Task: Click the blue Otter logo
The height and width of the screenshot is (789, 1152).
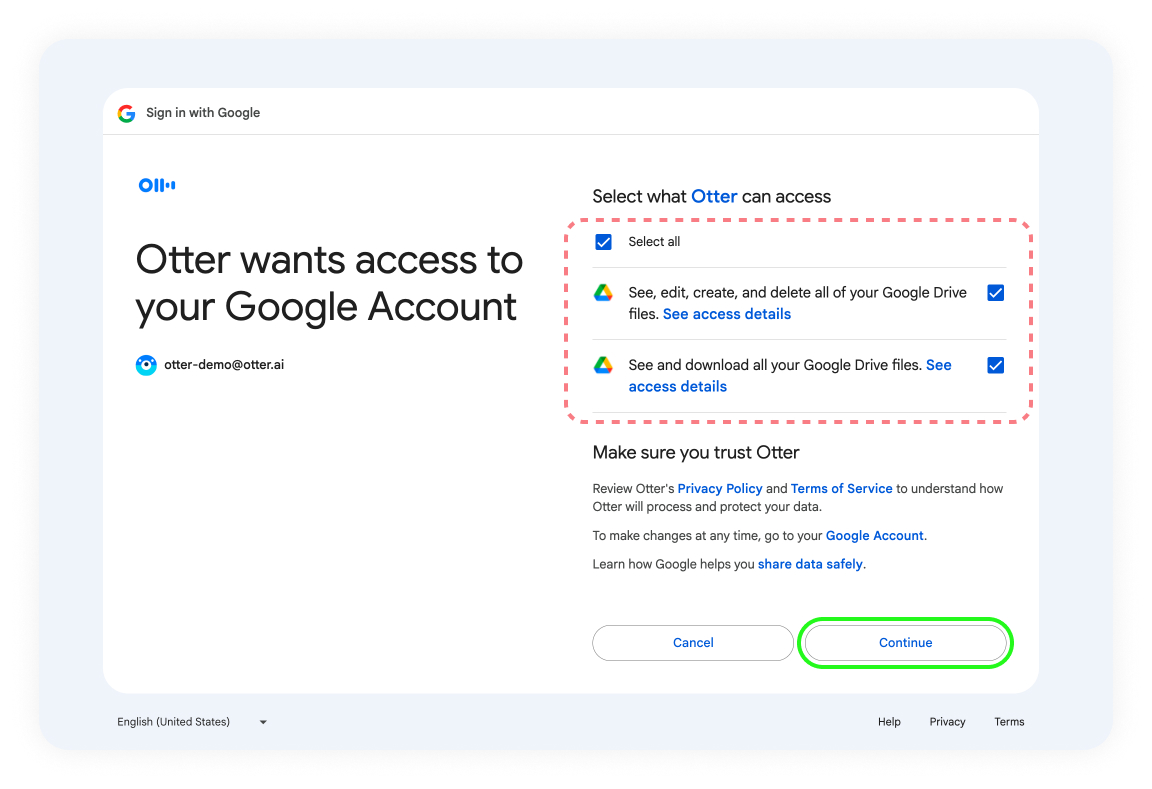Action: pyautogui.click(x=157, y=185)
